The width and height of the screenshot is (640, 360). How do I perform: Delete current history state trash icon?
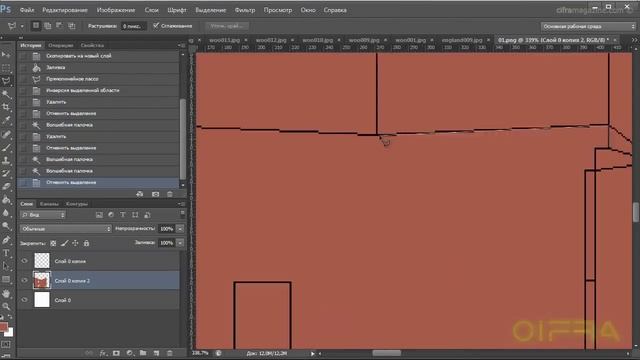pos(170,194)
